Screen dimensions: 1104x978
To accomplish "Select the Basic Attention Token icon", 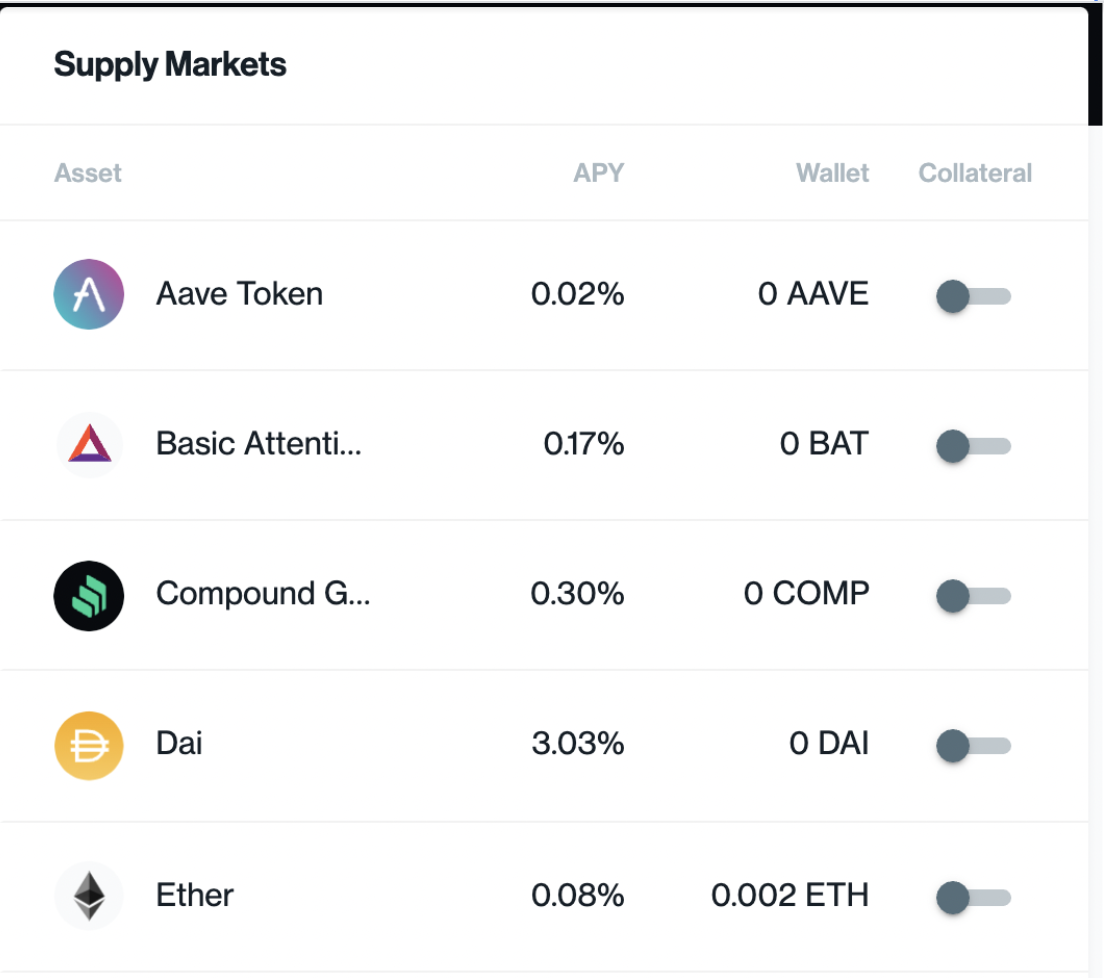I will [x=88, y=444].
